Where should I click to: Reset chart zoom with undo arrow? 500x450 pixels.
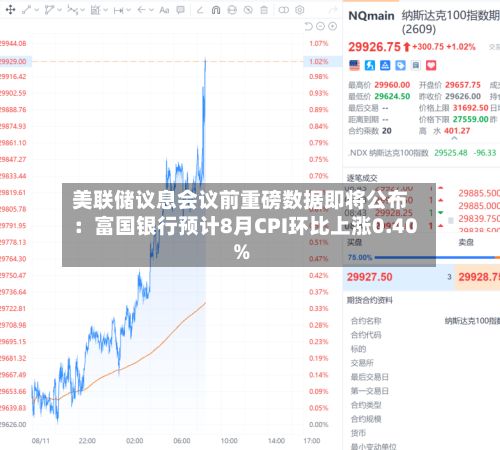(308, 26)
